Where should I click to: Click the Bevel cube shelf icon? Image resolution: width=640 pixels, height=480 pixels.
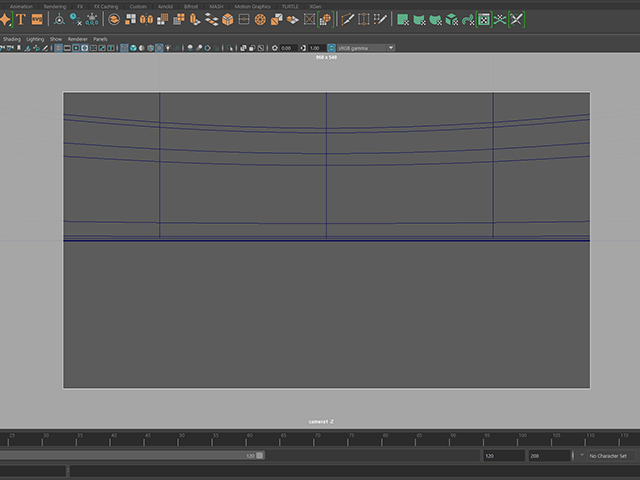tap(228, 19)
